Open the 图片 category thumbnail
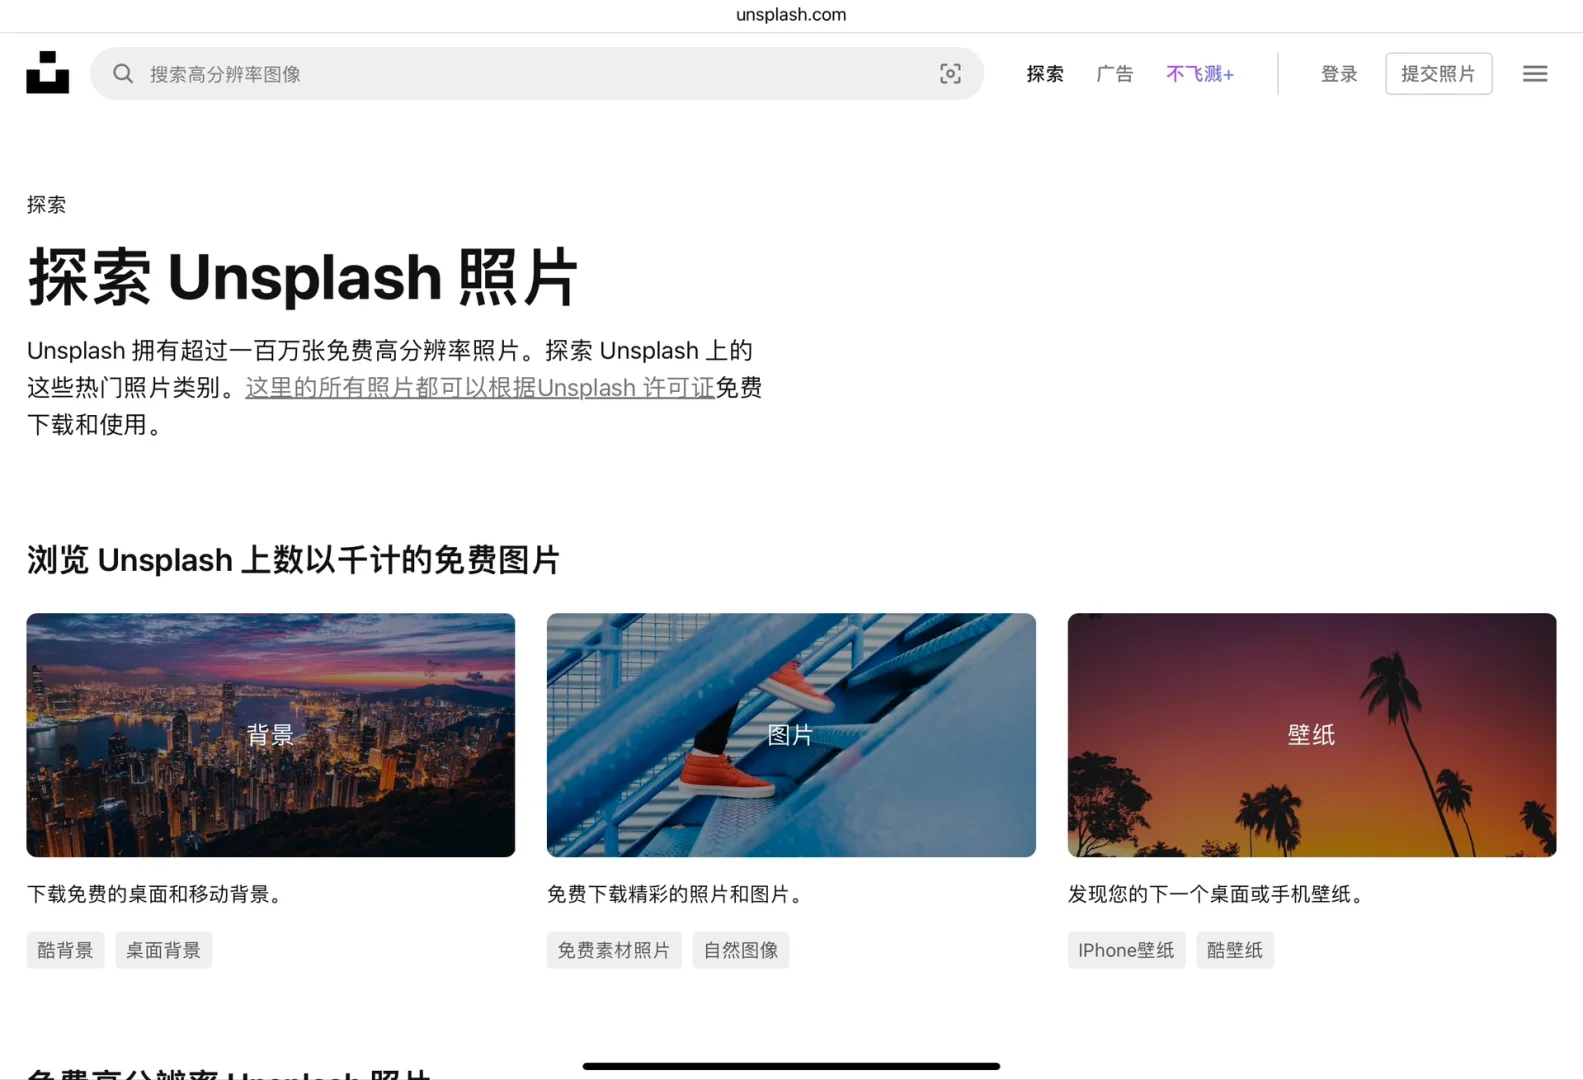The width and height of the screenshot is (1583, 1080). pyautogui.click(x=791, y=735)
